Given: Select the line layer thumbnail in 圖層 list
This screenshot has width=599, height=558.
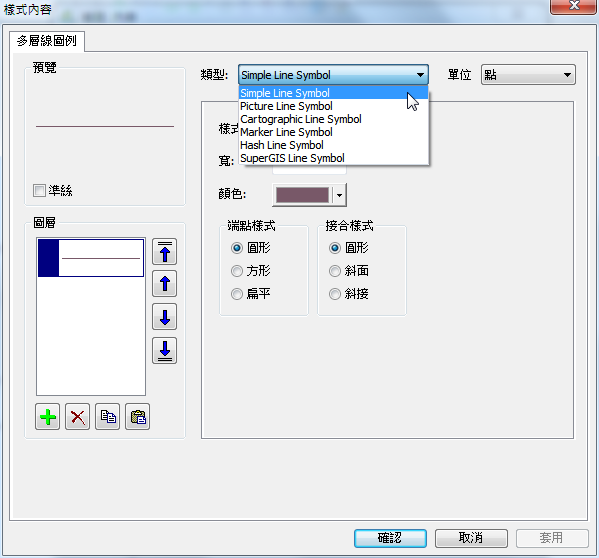Looking at the screenshot, I should pos(91,258).
